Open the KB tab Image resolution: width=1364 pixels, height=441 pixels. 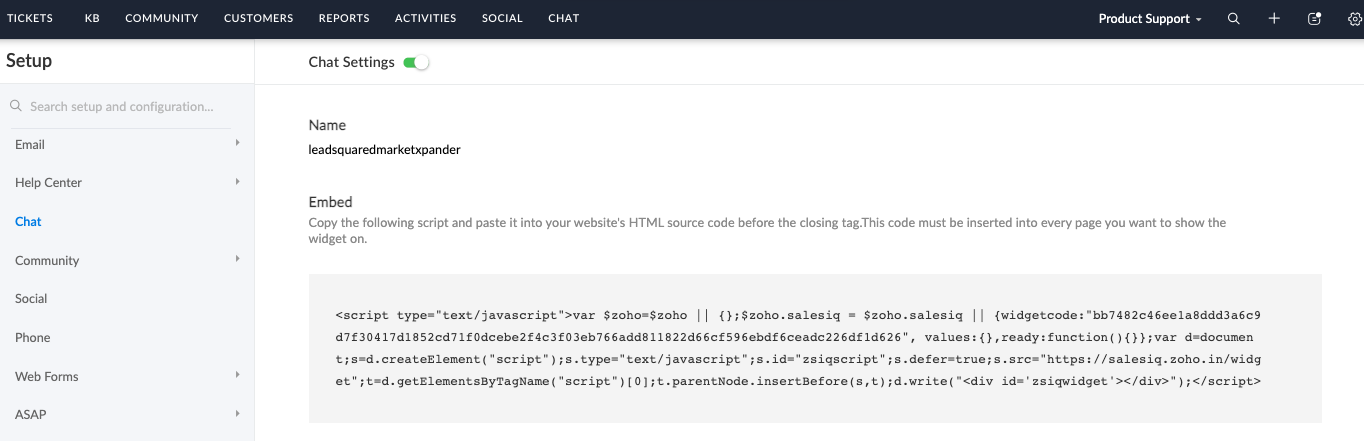tap(92, 18)
